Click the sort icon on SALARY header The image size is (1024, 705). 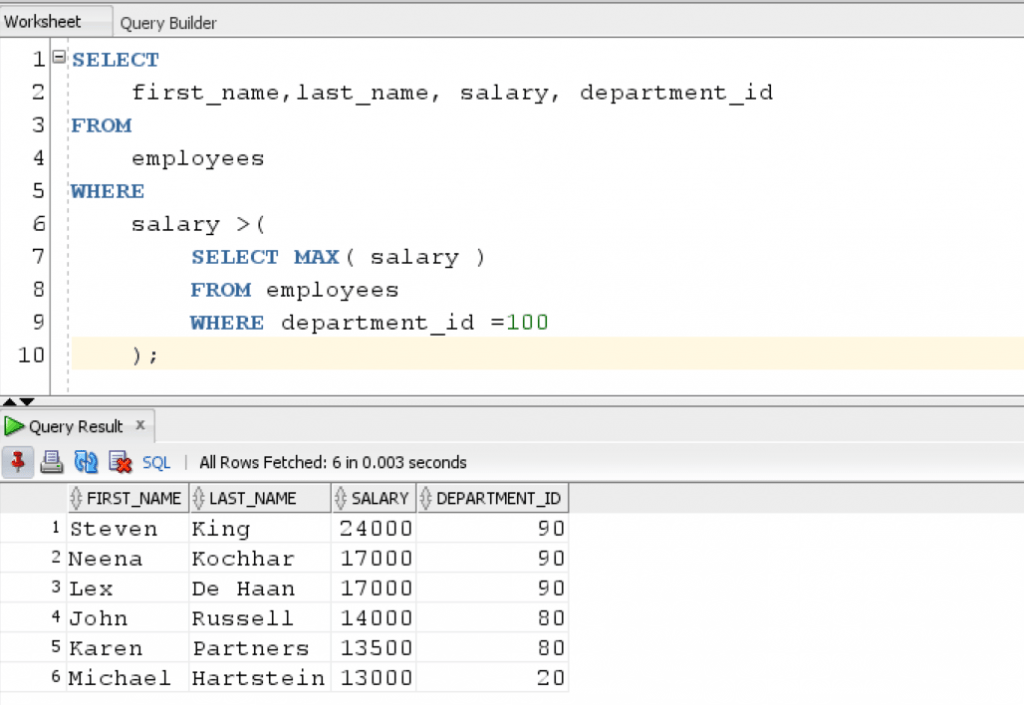click(x=341, y=497)
